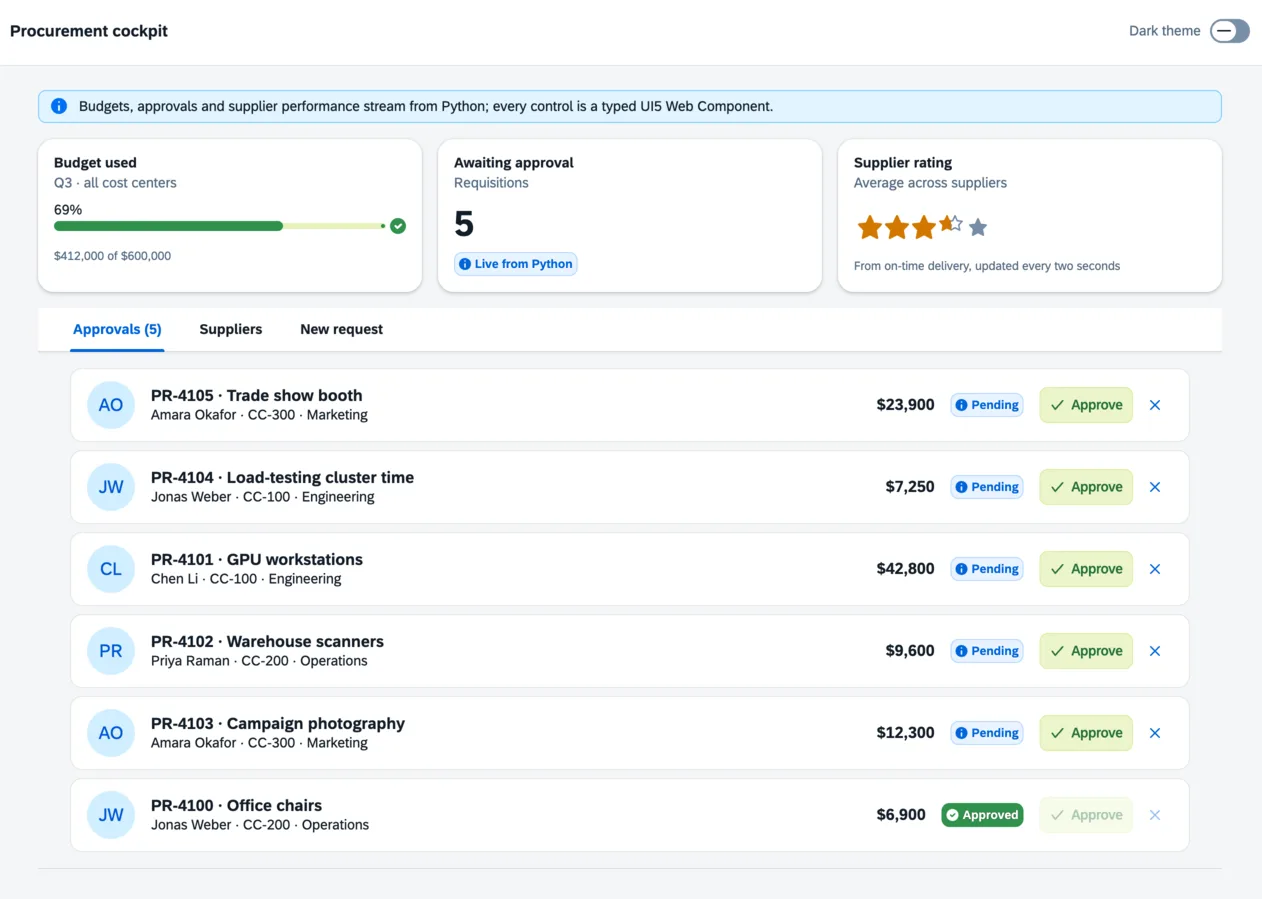The image size is (1262, 899).
Task: Click the green checkmark at the budget progress bar
Action: [398, 226]
